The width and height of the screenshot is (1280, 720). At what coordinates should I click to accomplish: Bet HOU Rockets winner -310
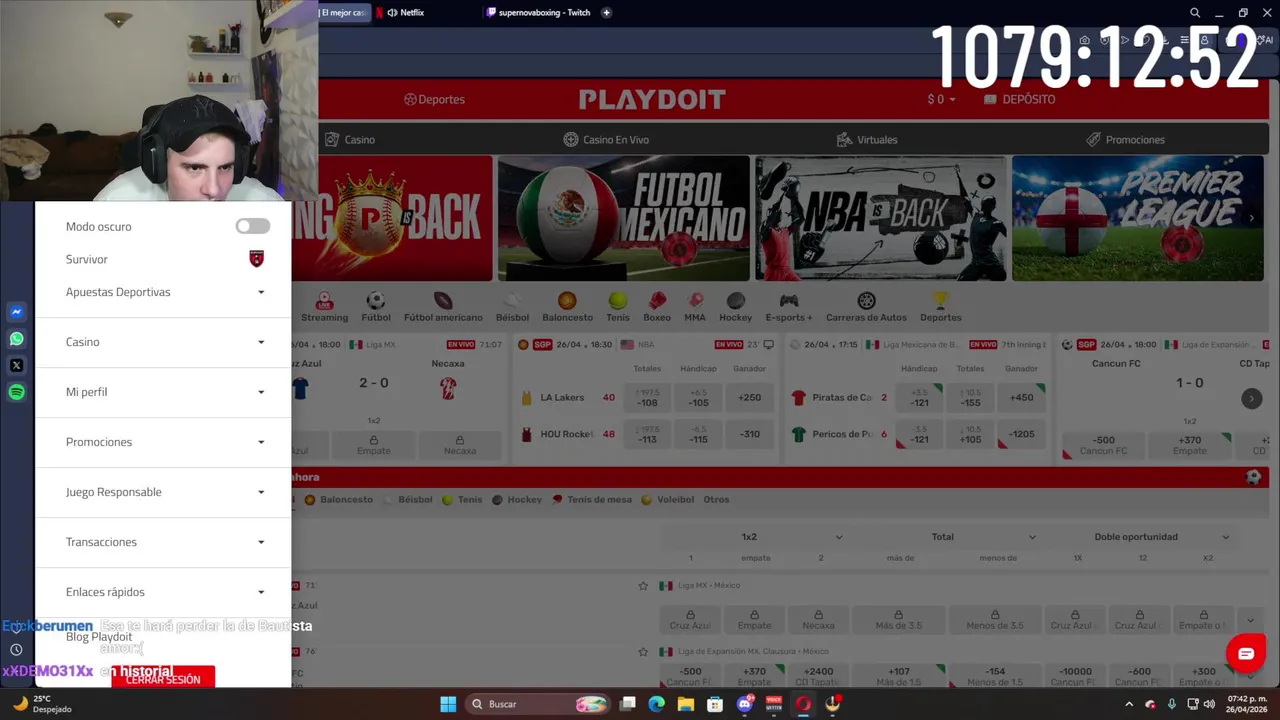(x=749, y=435)
